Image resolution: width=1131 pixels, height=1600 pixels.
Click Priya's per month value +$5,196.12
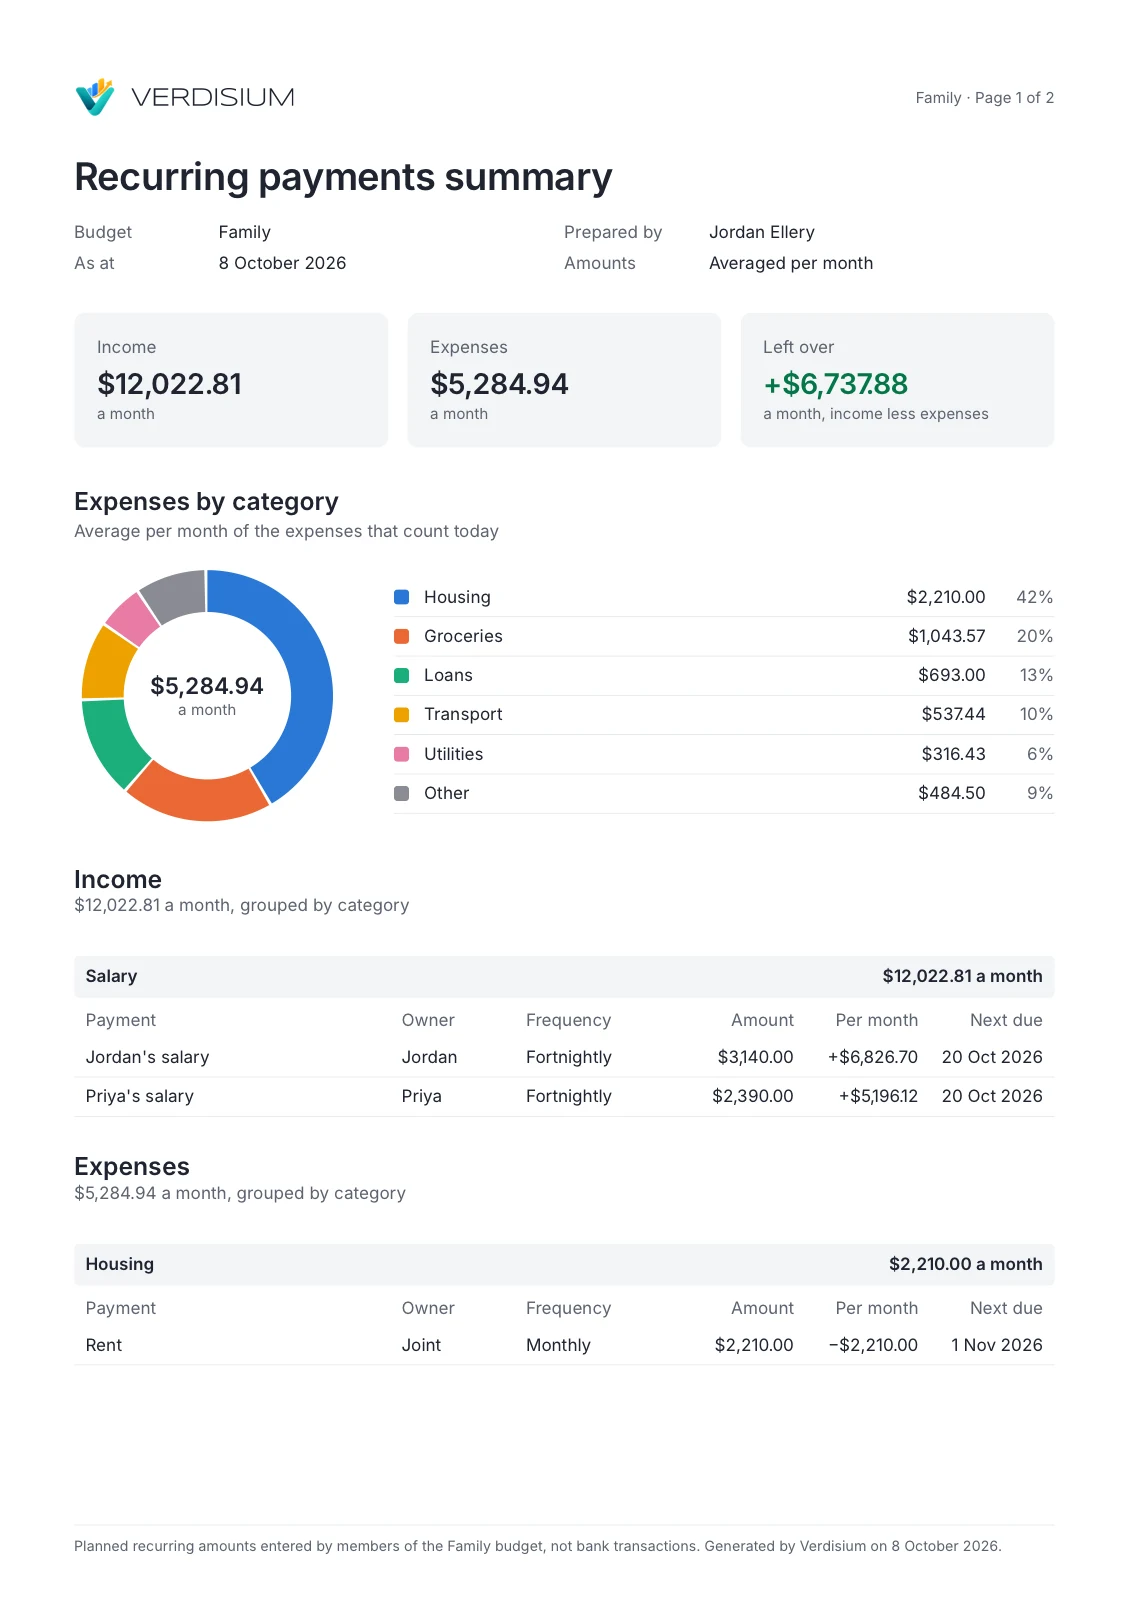[878, 1096]
